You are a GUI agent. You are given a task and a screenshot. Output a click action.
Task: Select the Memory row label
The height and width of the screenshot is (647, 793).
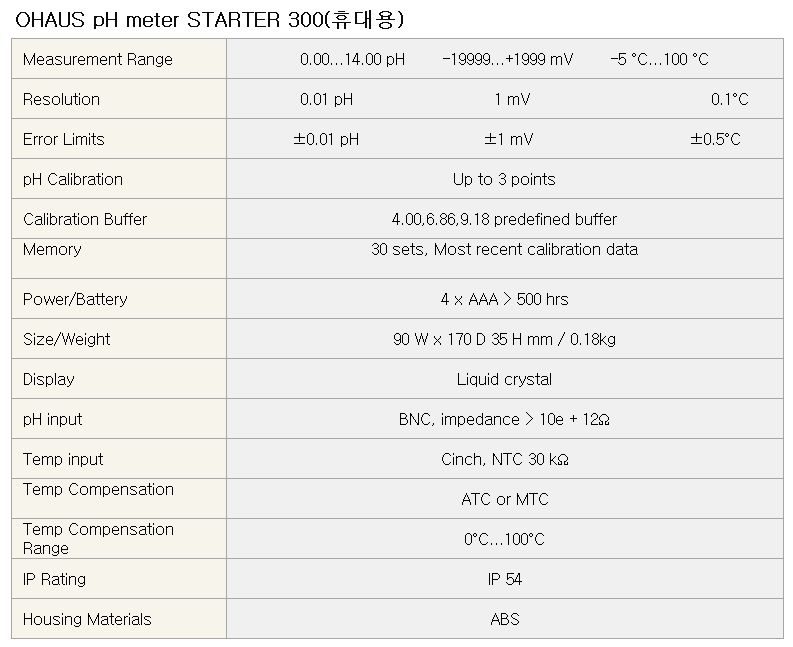[x=52, y=249]
